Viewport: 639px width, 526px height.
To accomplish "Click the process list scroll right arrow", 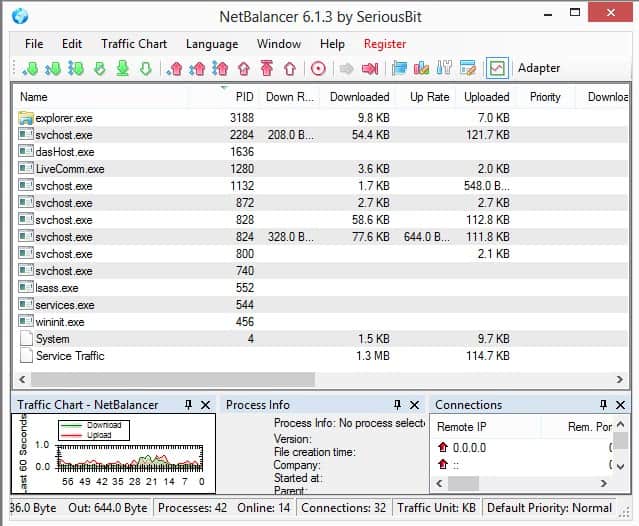I will tap(619, 379).
